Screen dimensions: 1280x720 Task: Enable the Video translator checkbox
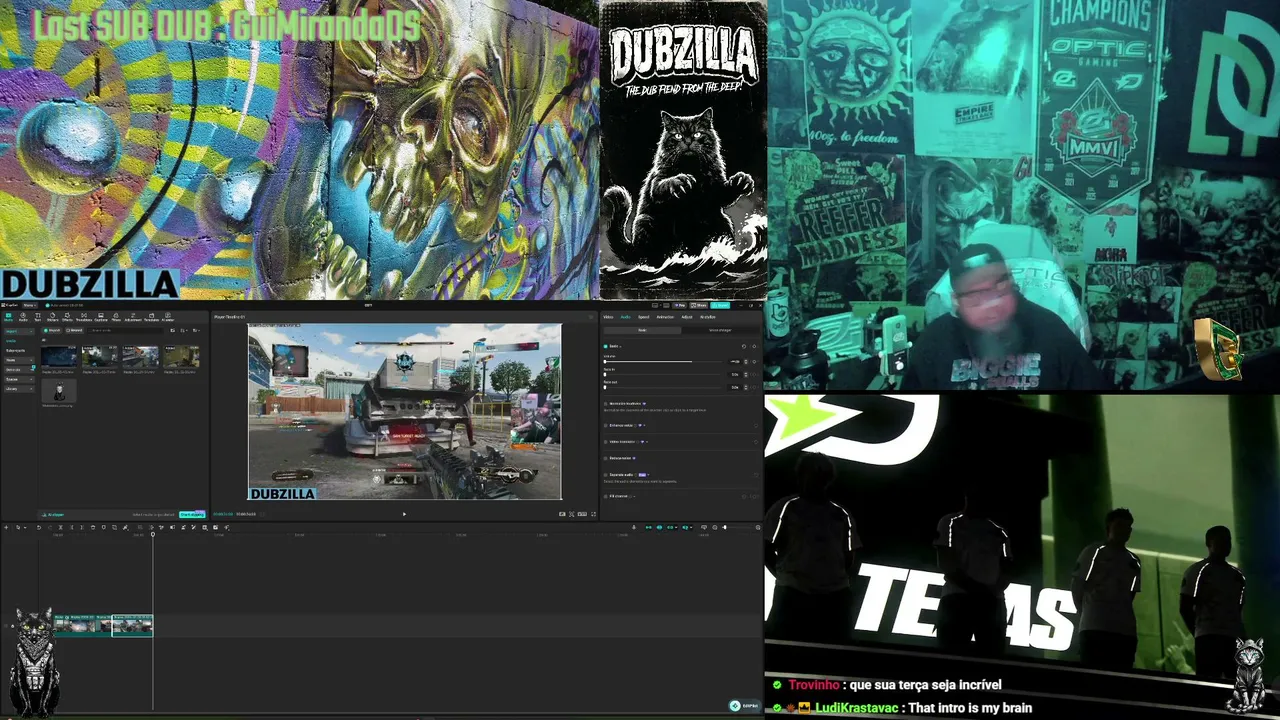[606, 441]
